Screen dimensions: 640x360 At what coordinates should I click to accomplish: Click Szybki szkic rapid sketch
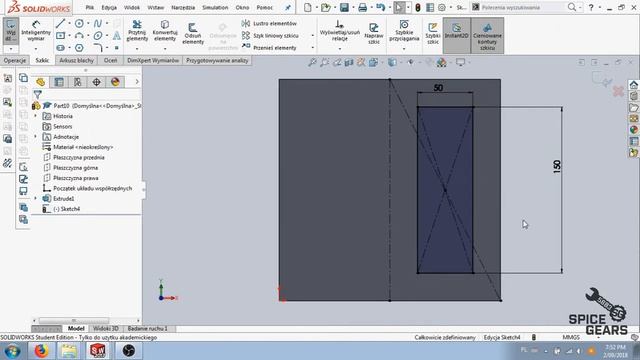(x=433, y=33)
